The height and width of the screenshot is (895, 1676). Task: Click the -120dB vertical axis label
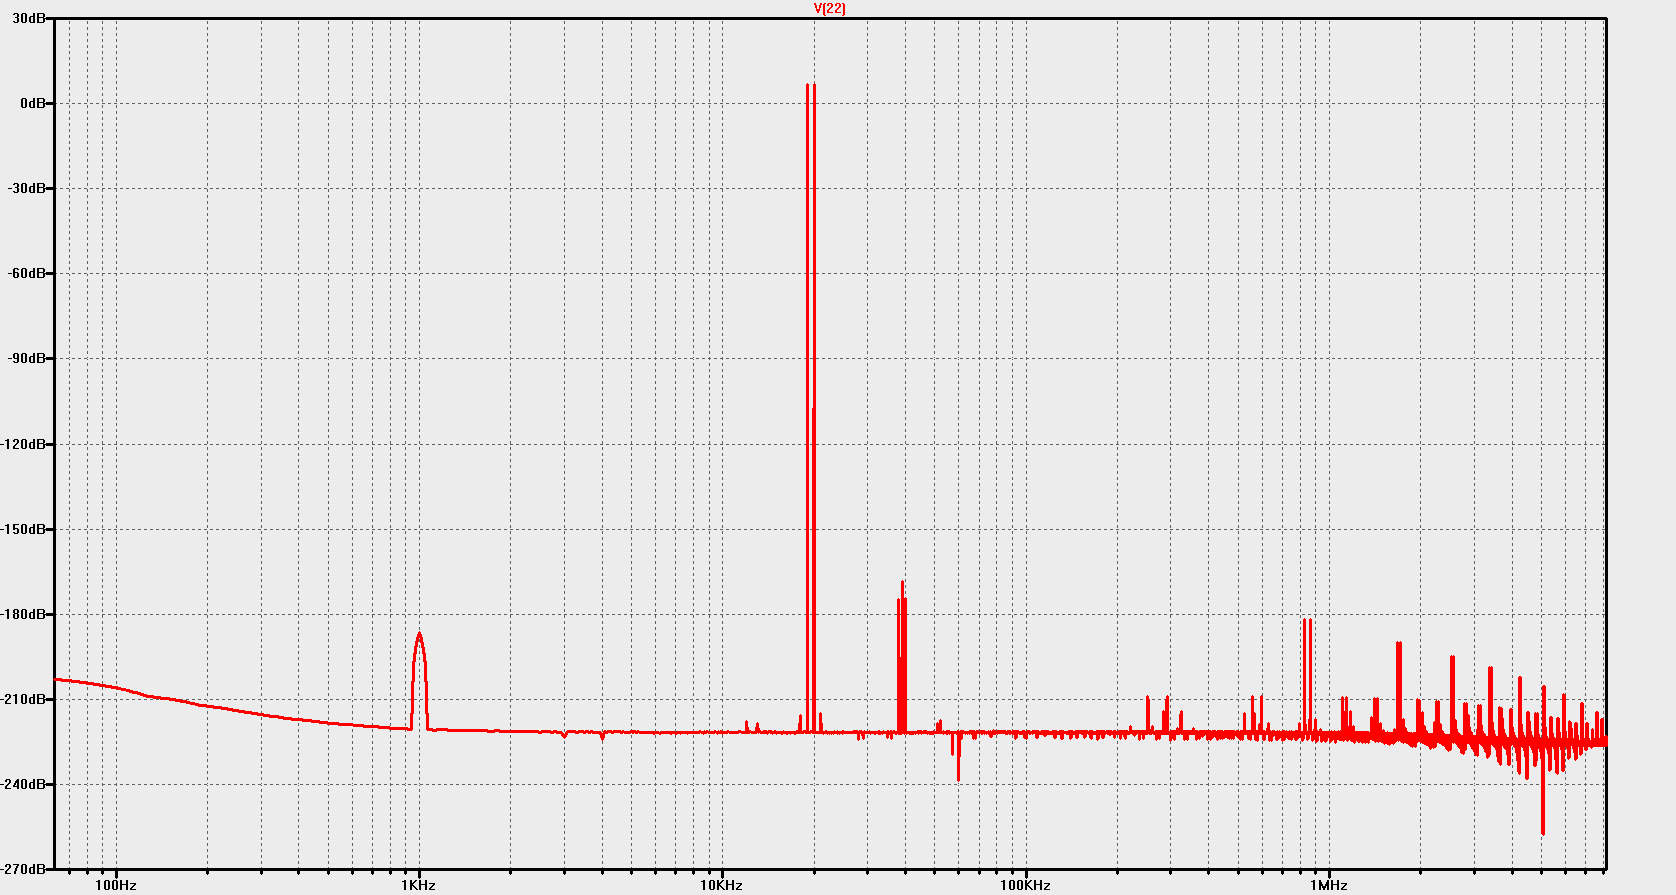click(x=23, y=444)
